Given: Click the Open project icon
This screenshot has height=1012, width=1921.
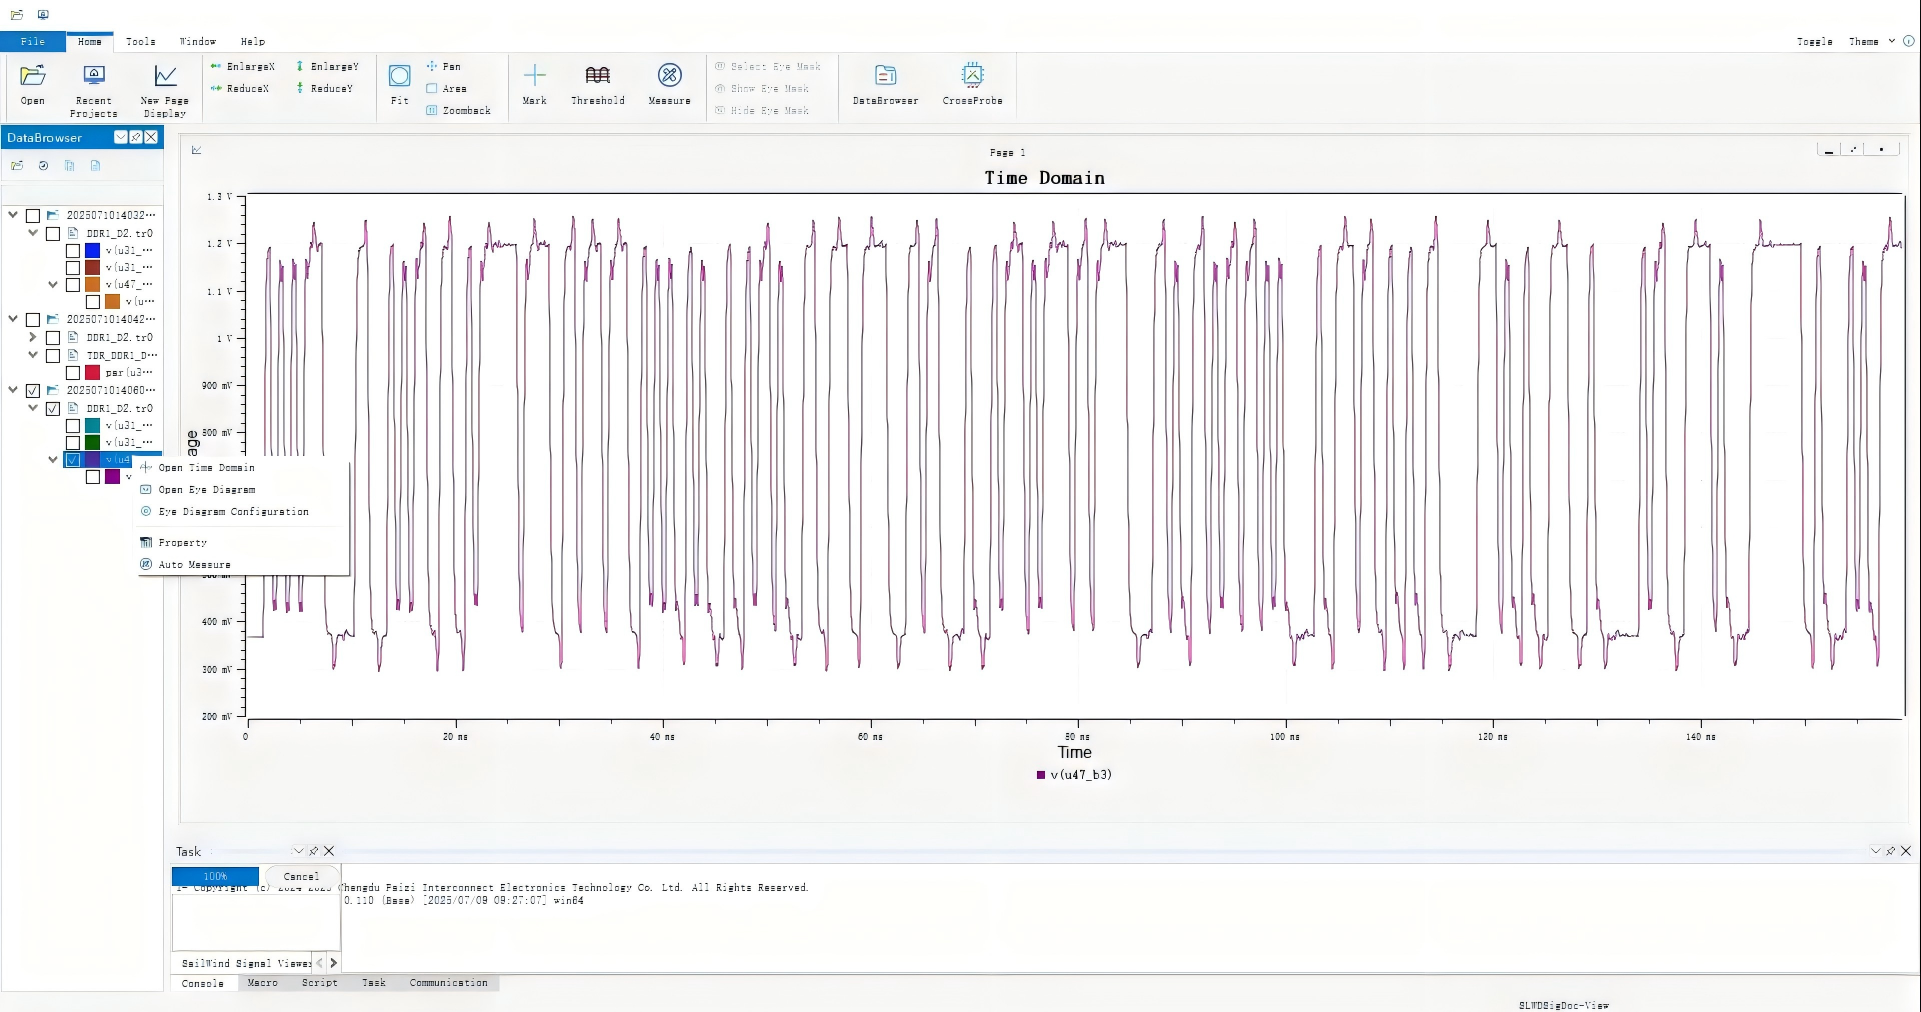Looking at the screenshot, I should coord(33,76).
